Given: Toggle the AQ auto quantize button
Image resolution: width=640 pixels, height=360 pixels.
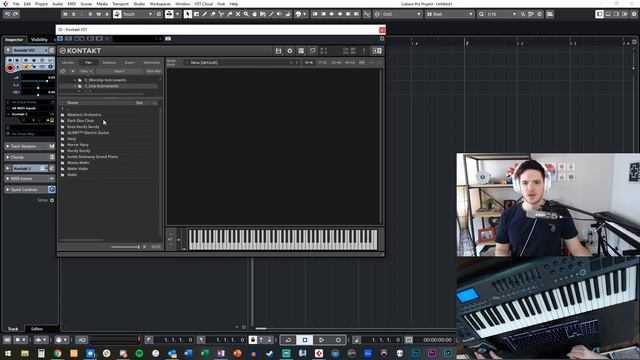Looking at the screenshot, I should click(x=82, y=340).
